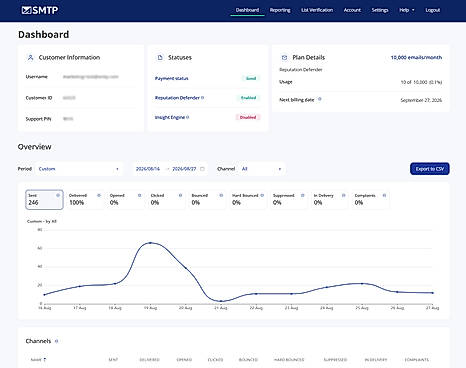The height and width of the screenshot is (368, 466).
Task: Select the Opened stat card
Action: [x=126, y=199]
